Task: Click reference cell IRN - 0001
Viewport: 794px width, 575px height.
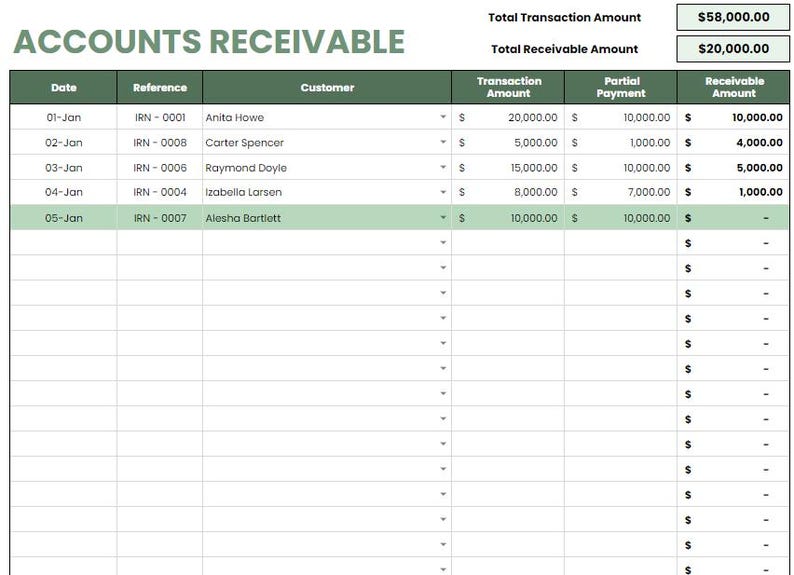Action: click(160, 117)
